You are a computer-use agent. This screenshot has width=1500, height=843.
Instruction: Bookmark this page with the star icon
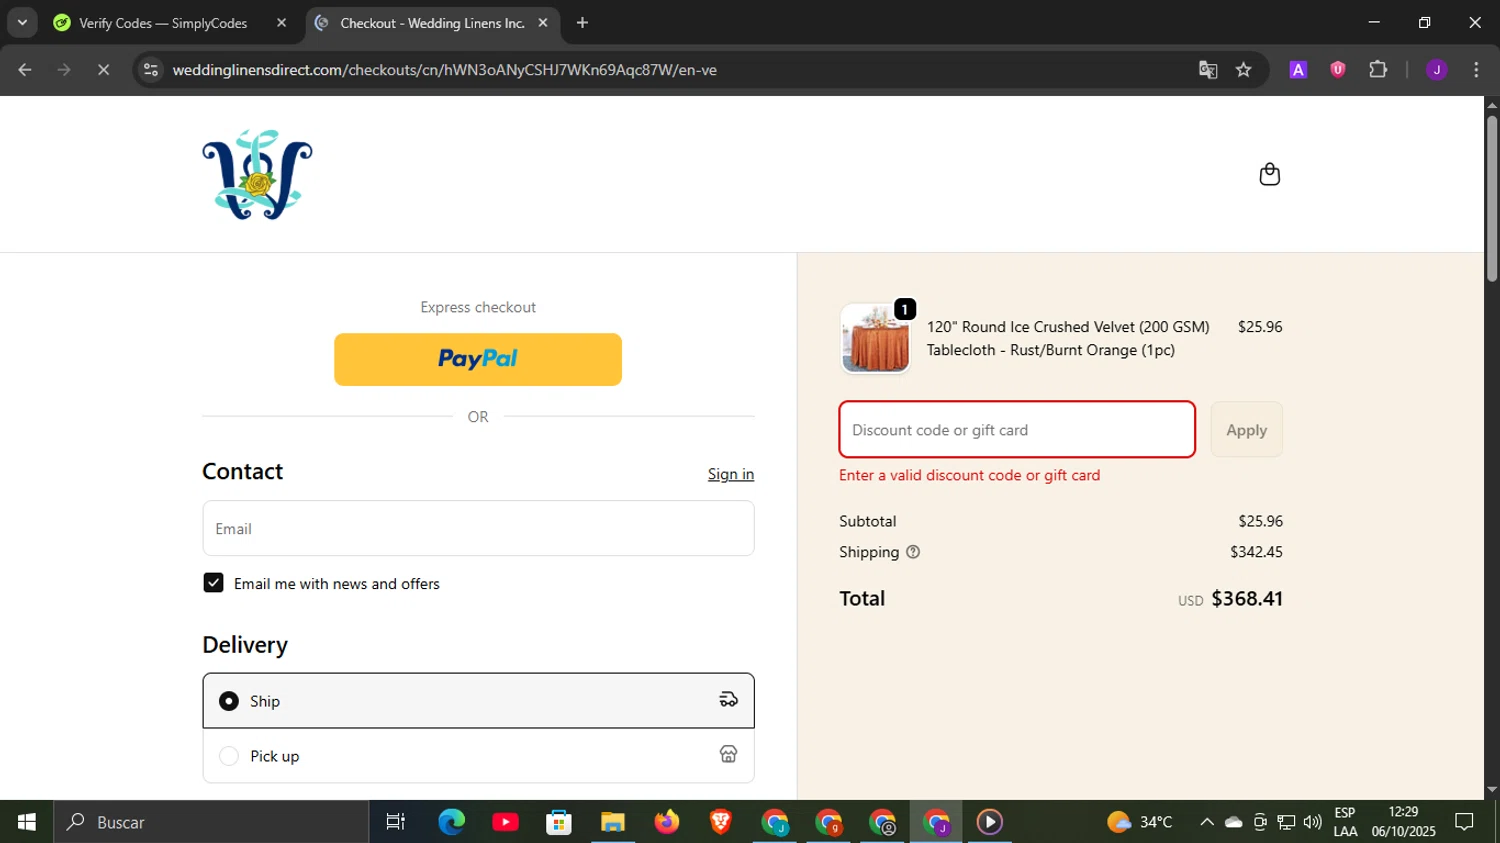click(1244, 70)
